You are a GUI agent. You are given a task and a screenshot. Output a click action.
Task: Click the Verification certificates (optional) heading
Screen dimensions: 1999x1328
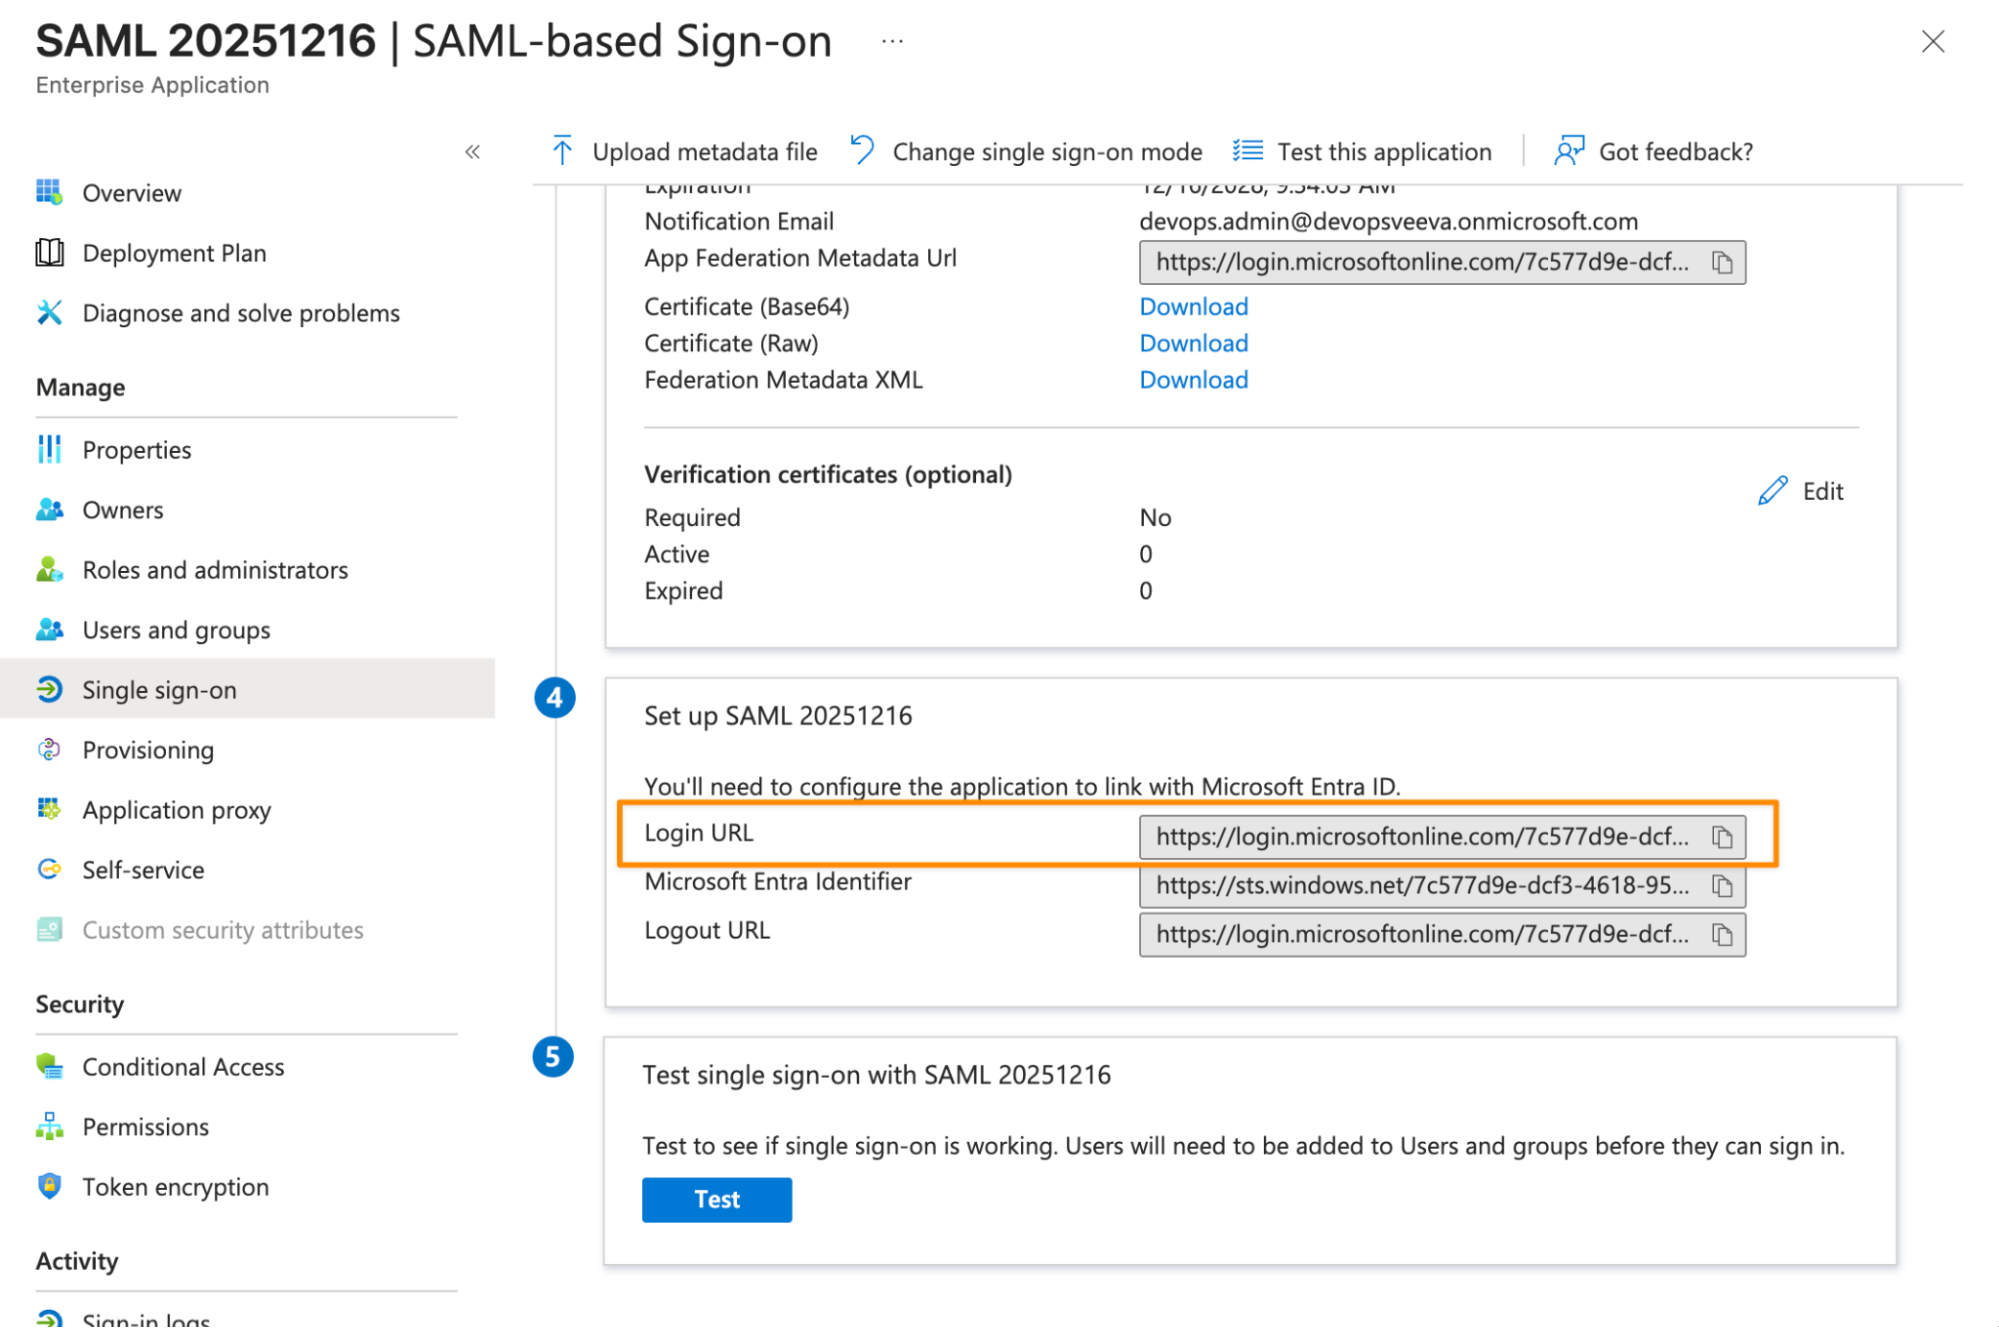[x=827, y=474]
